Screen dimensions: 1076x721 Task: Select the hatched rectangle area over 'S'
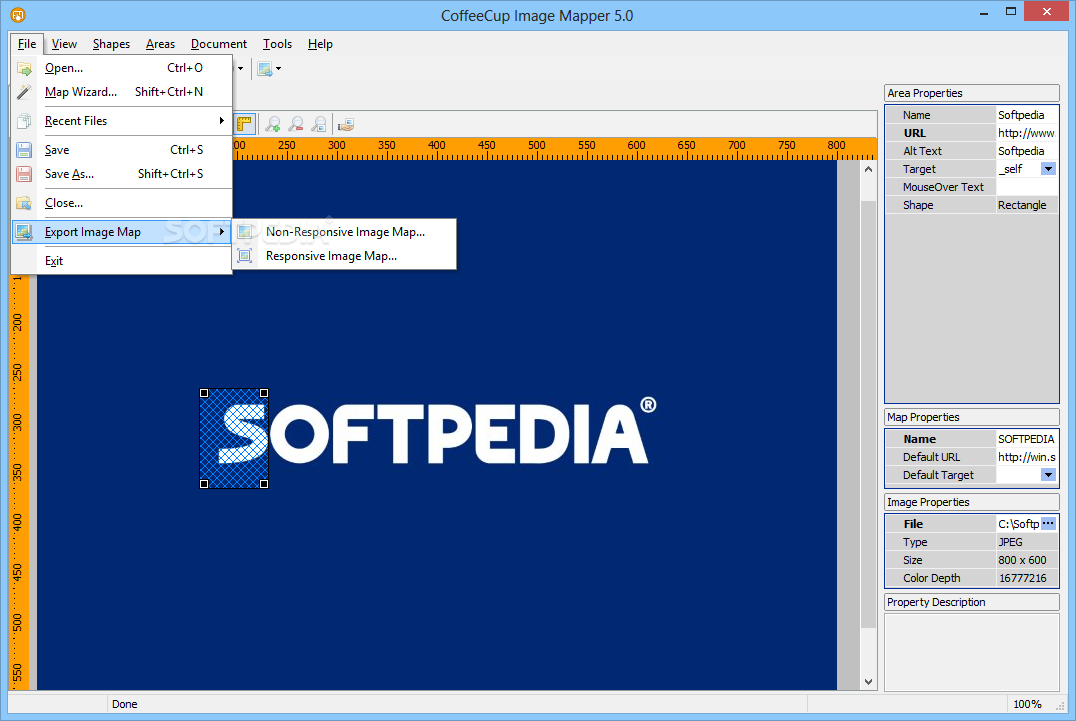234,438
